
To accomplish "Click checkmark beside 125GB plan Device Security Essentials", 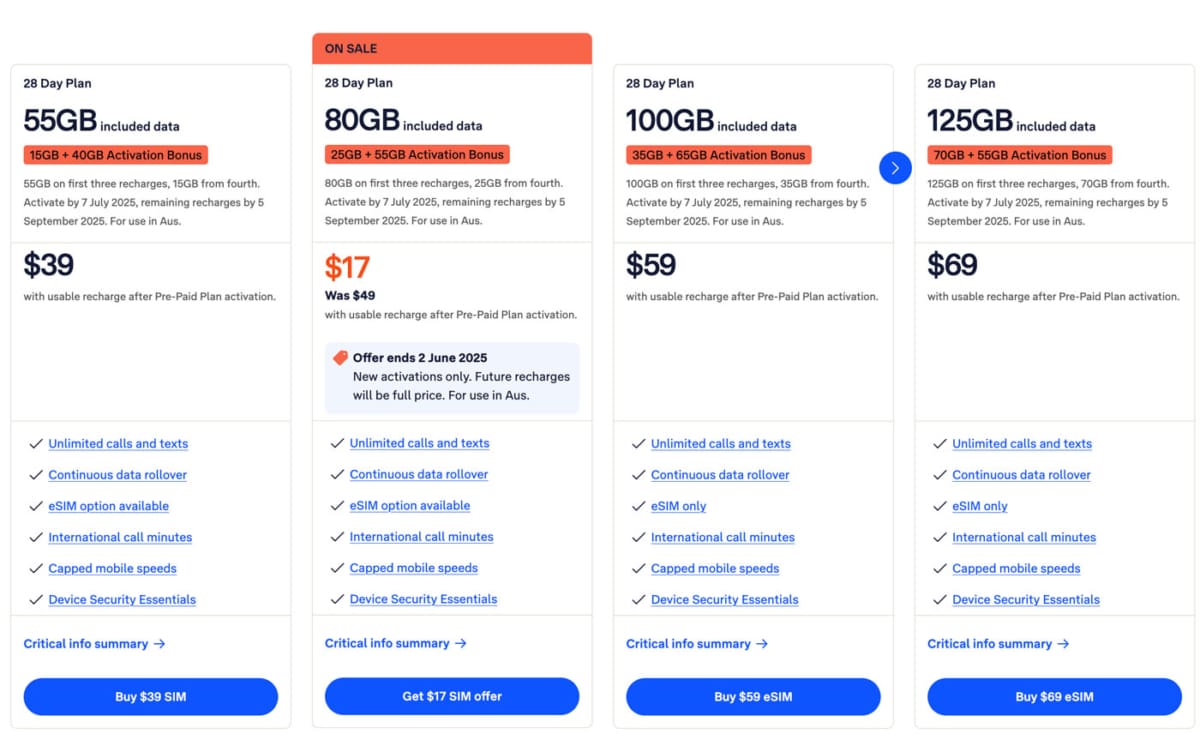I will (939, 600).
